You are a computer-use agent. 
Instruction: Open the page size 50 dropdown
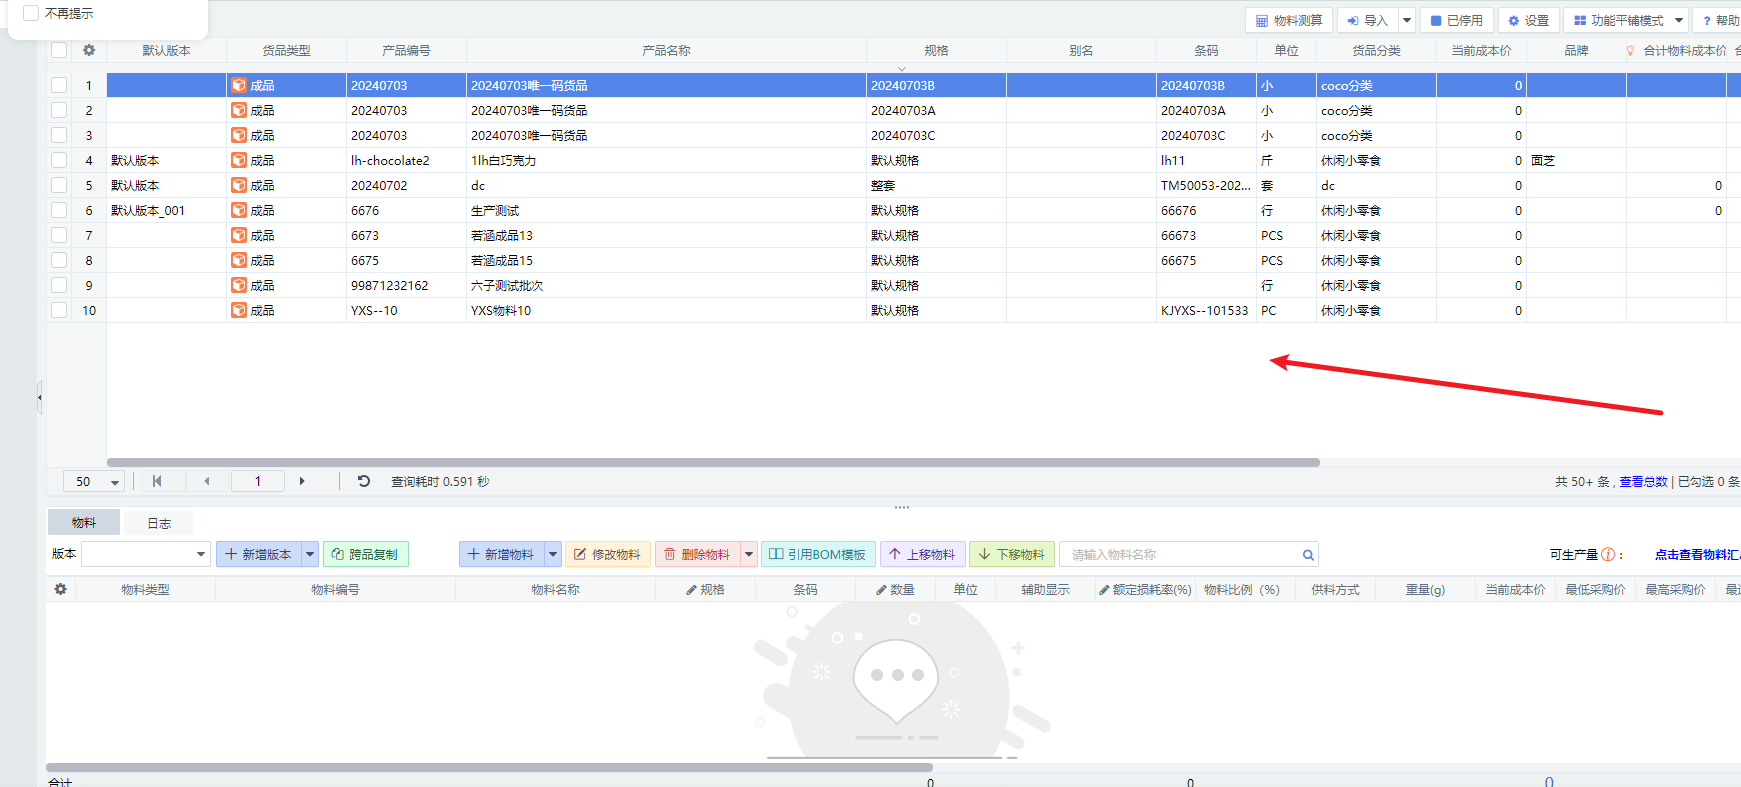click(94, 481)
